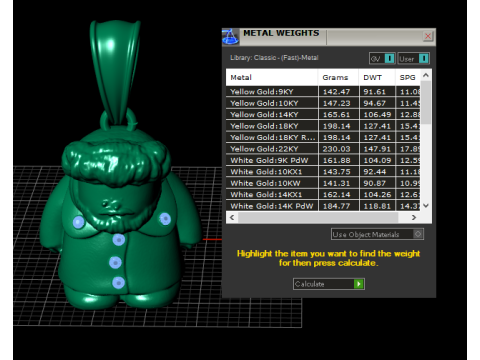Click the 230.03 grams value

(x=337, y=149)
